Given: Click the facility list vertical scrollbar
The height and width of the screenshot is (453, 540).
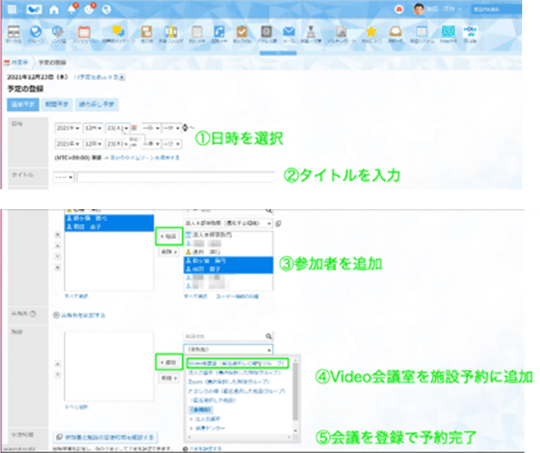Looking at the screenshot, I should point(295,394).
